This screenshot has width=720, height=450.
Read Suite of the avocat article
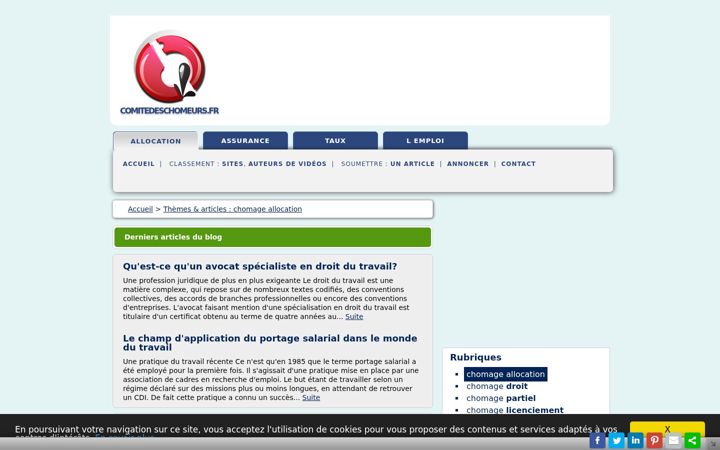tap(354, 316)
